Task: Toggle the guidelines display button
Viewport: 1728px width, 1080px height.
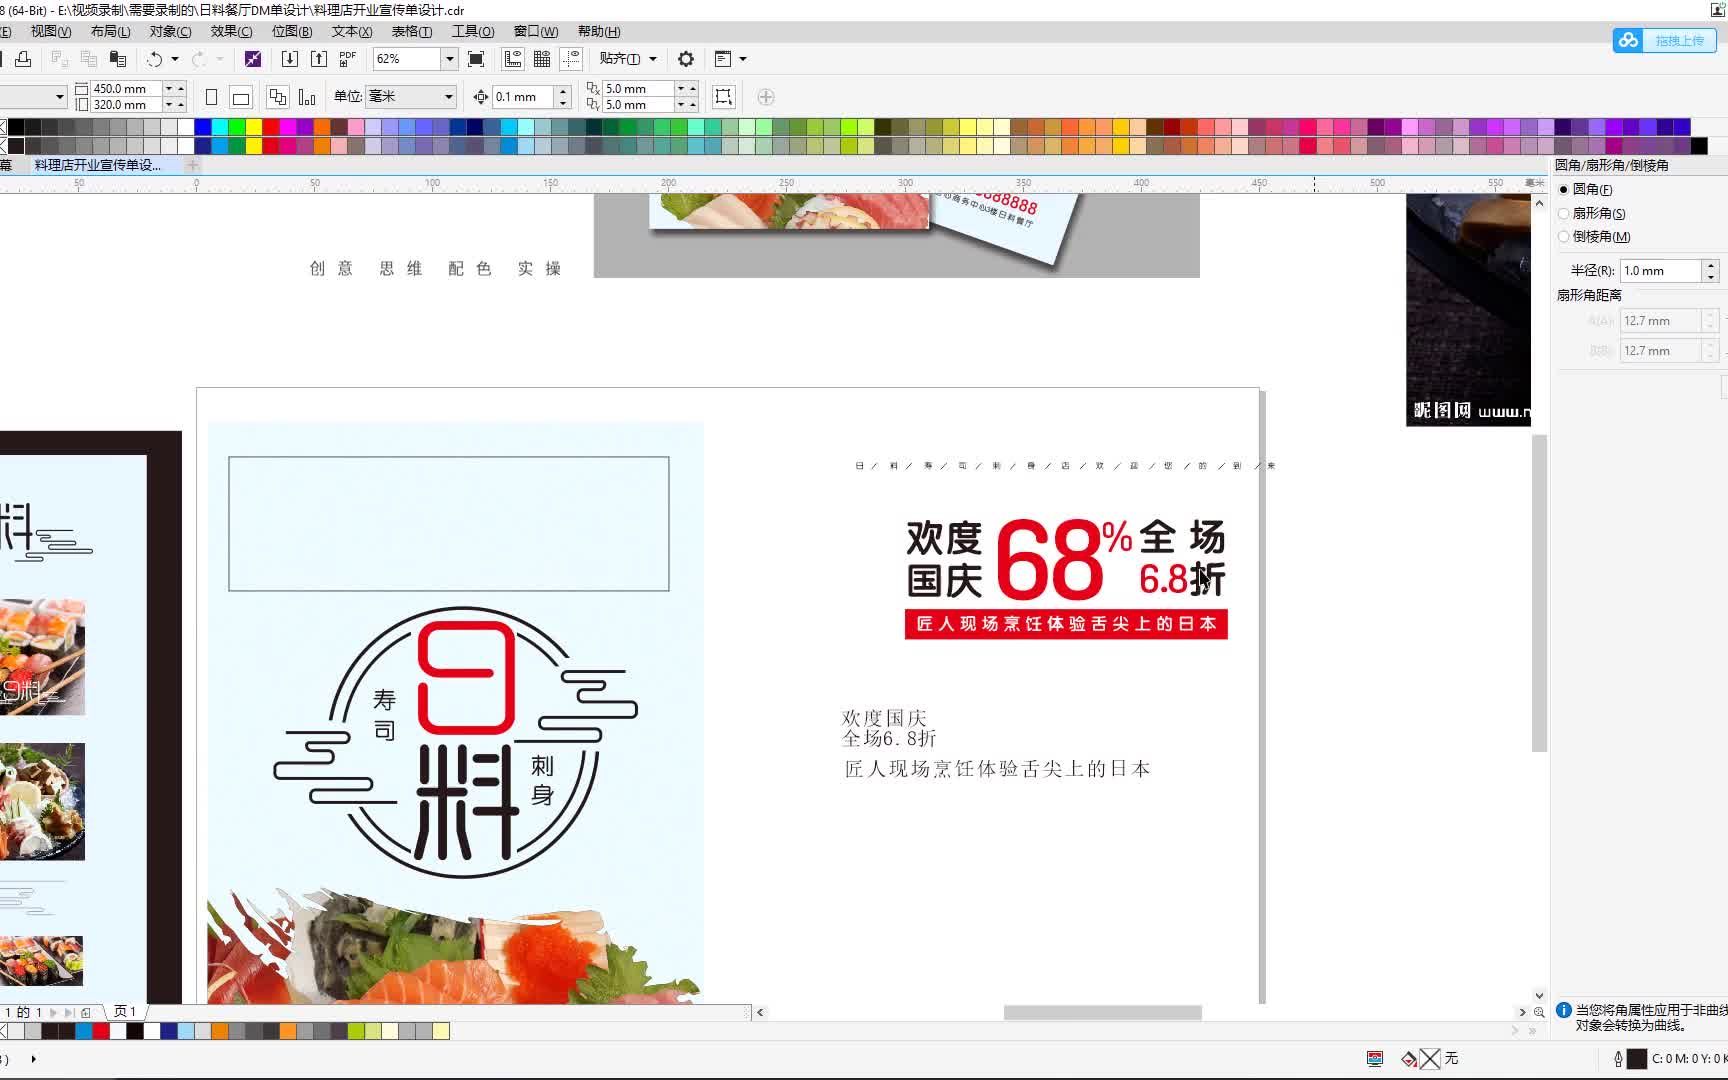Action: (x=571, y=59)
